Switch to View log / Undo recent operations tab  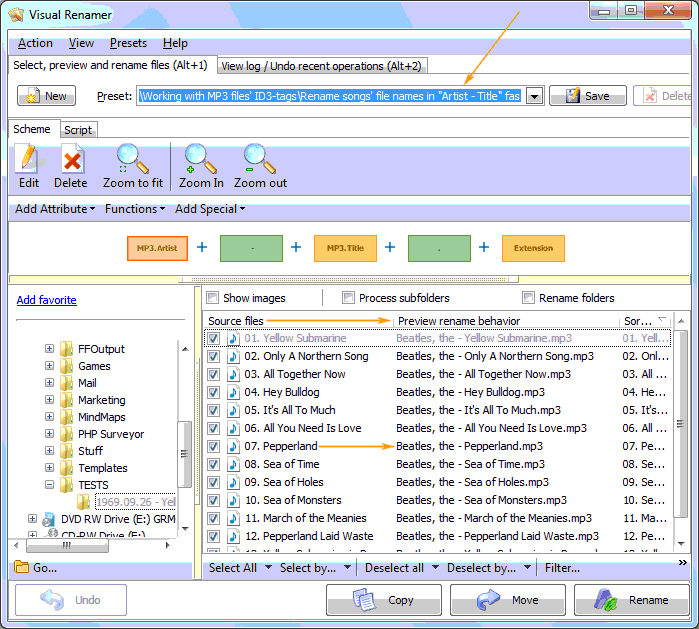(322, 66)
